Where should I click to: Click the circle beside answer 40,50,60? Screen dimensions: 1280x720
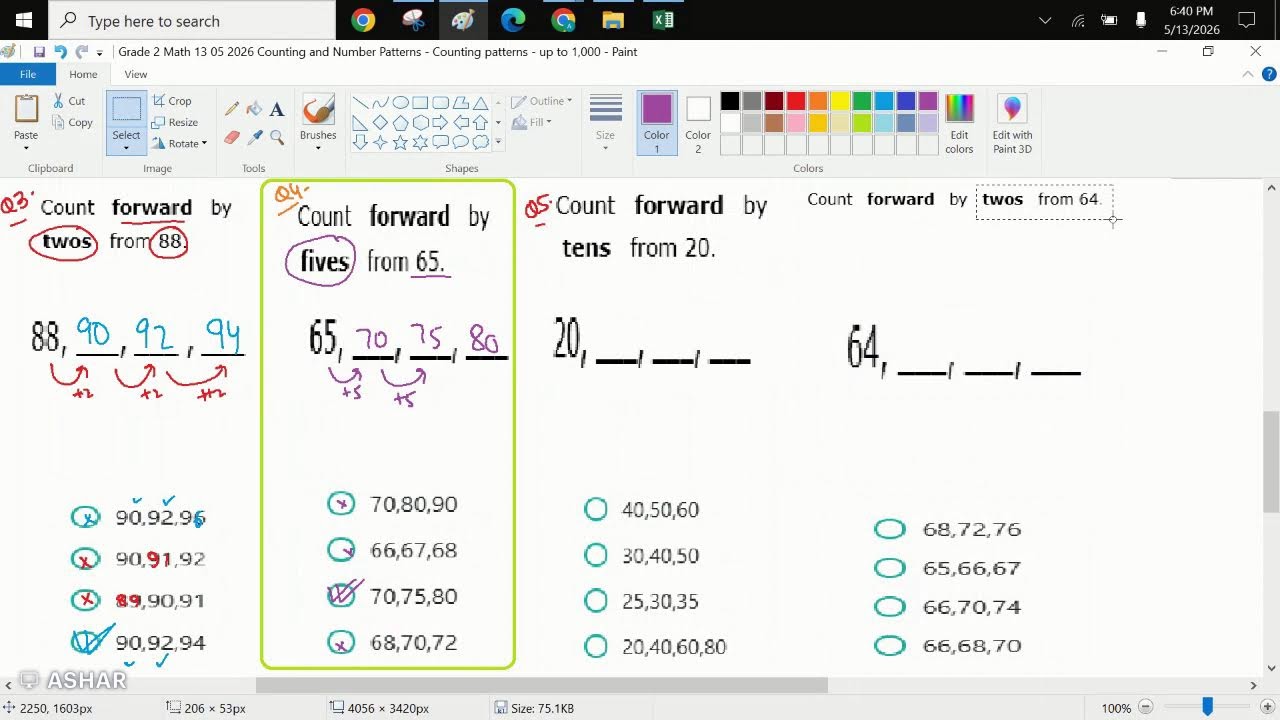pos(596,510)
